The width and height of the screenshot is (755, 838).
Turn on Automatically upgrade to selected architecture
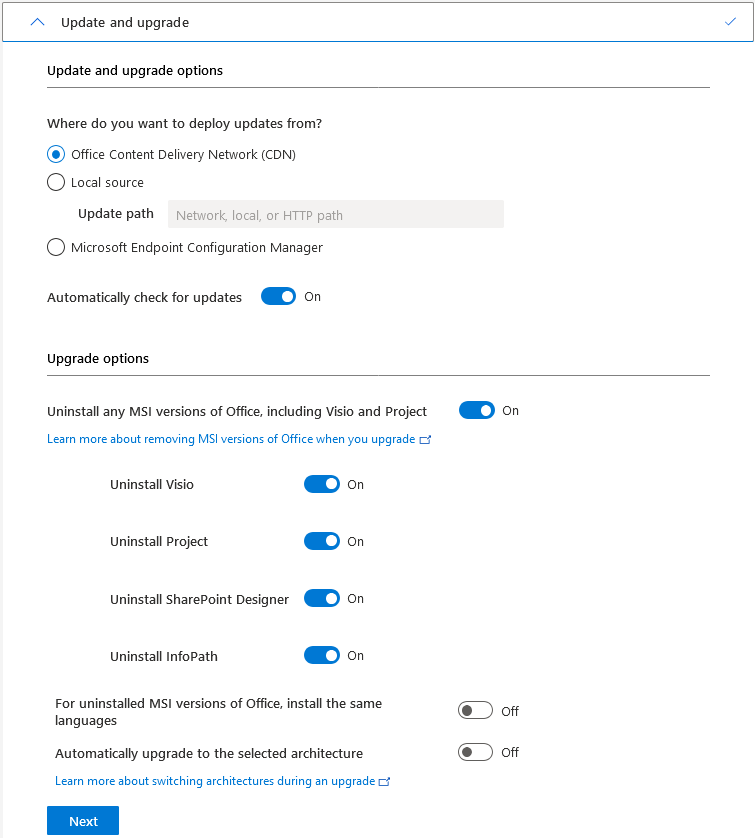[x=475, y=752]
